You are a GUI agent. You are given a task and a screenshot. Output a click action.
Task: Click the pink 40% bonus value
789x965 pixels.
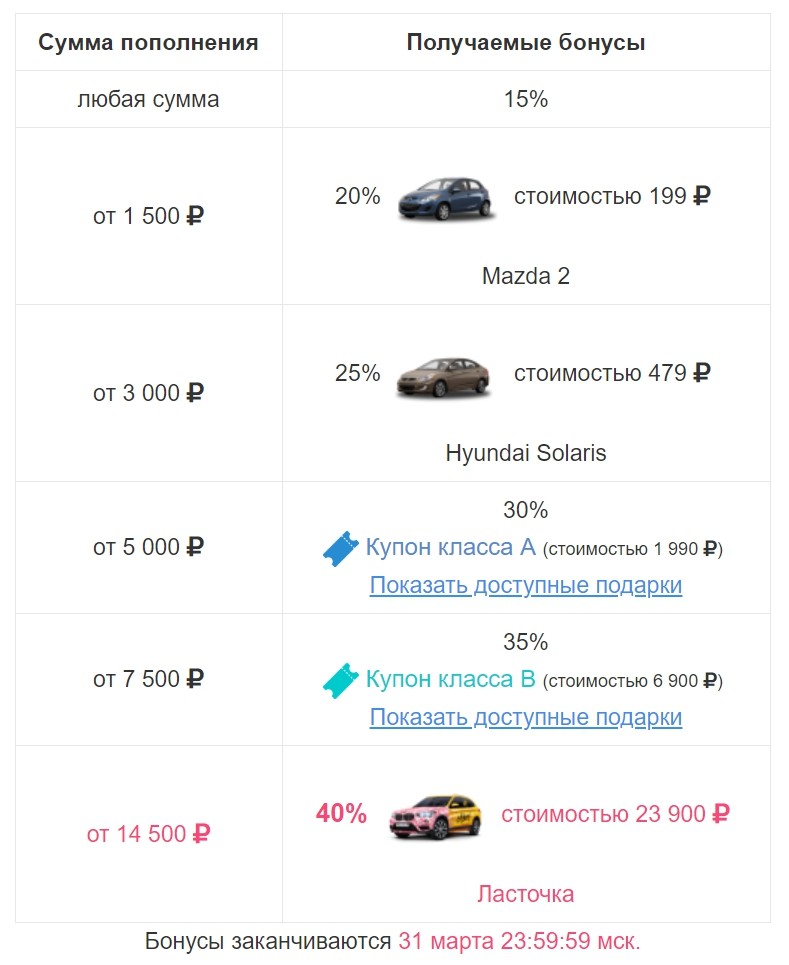[x=341, y=814]
